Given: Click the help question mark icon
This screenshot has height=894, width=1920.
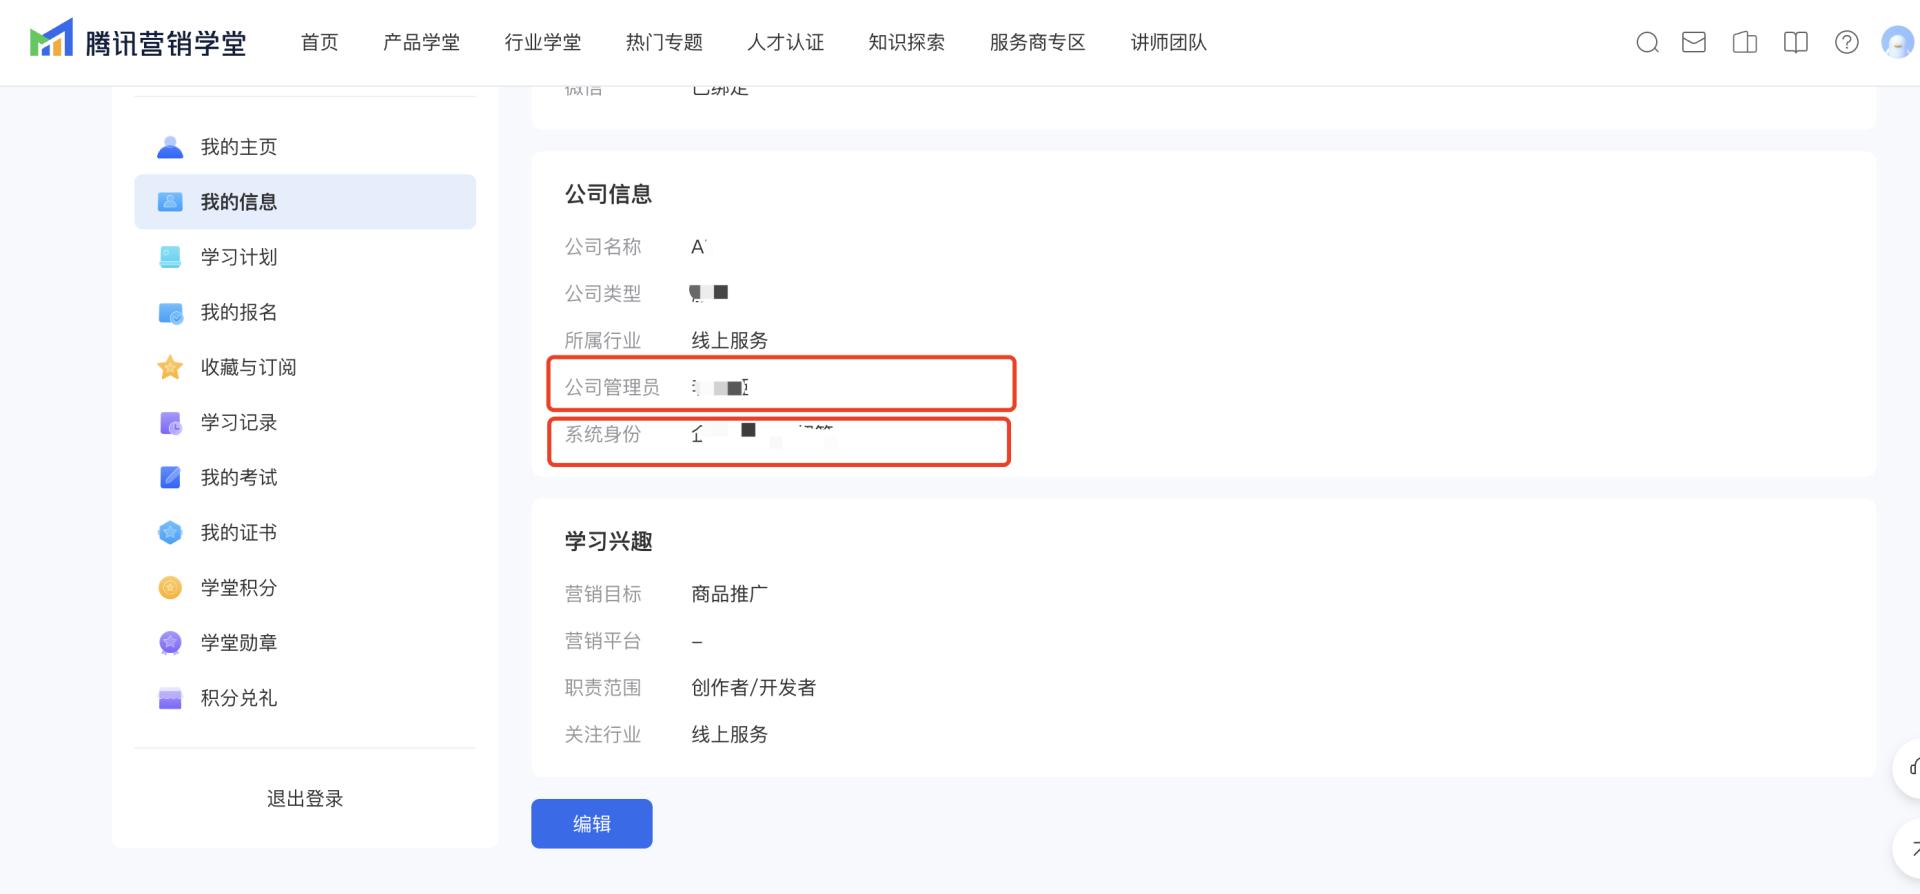Looking at the screenshot, I should [1846, 42].
